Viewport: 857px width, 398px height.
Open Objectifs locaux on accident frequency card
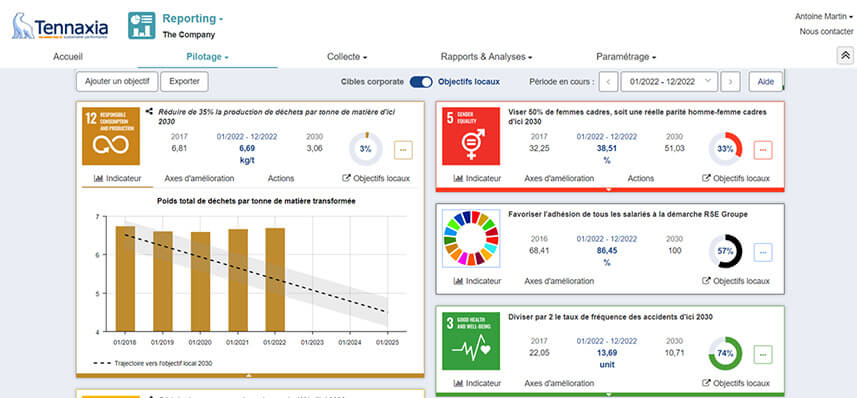736,383
